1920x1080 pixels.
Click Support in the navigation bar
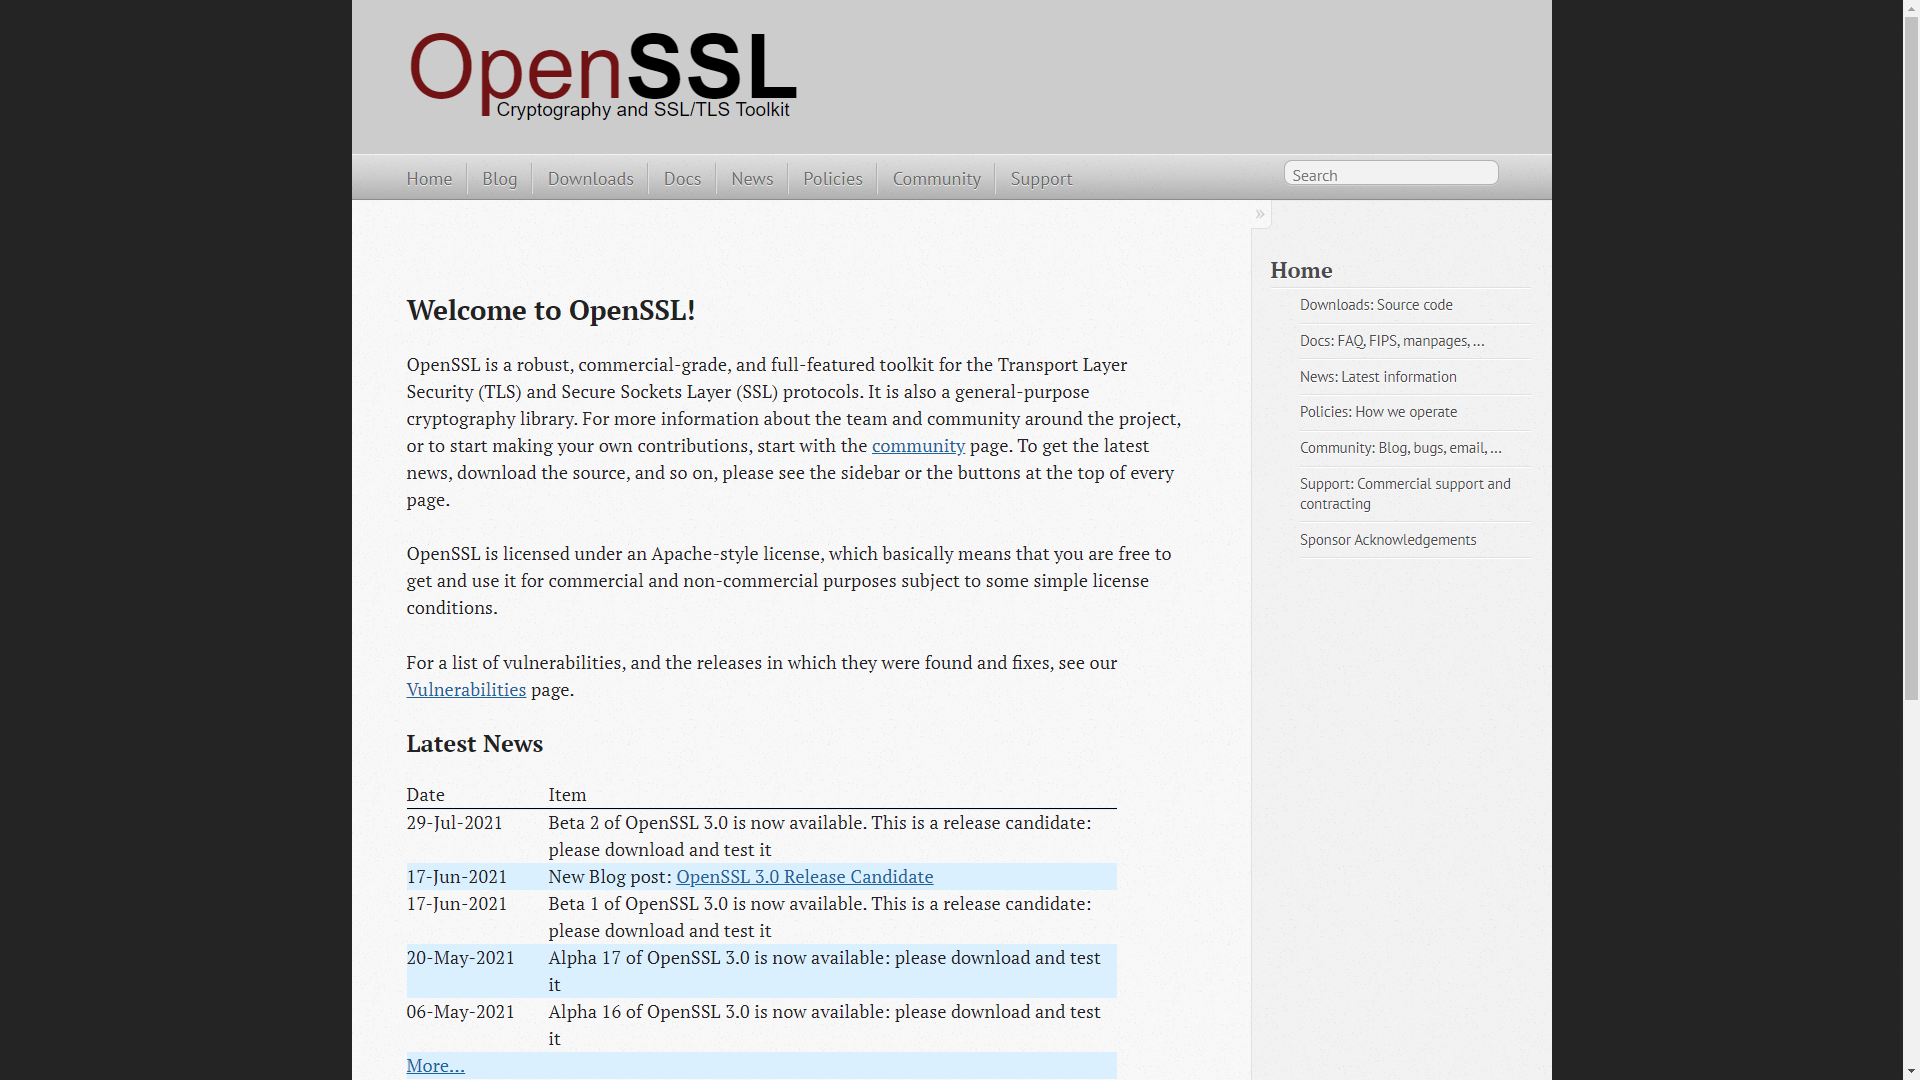[1041, 179]
